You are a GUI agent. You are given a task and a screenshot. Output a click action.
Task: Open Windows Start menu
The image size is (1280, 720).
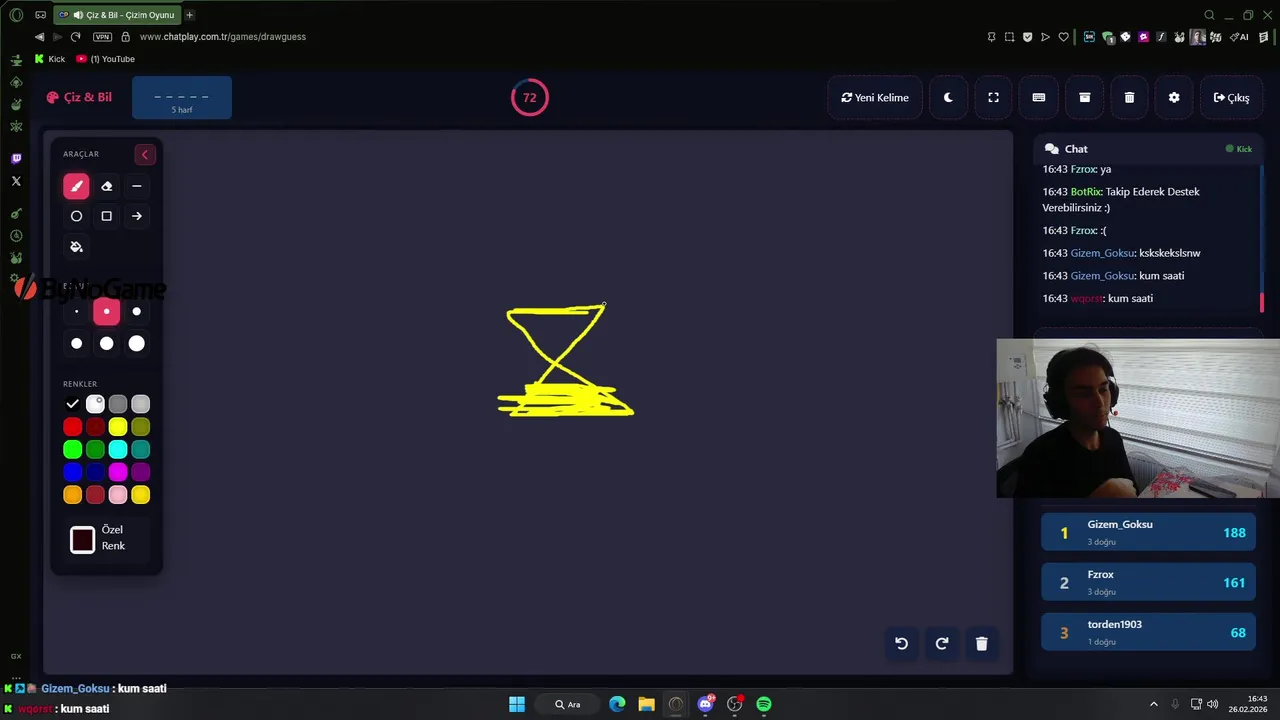[x=517, y=704]
